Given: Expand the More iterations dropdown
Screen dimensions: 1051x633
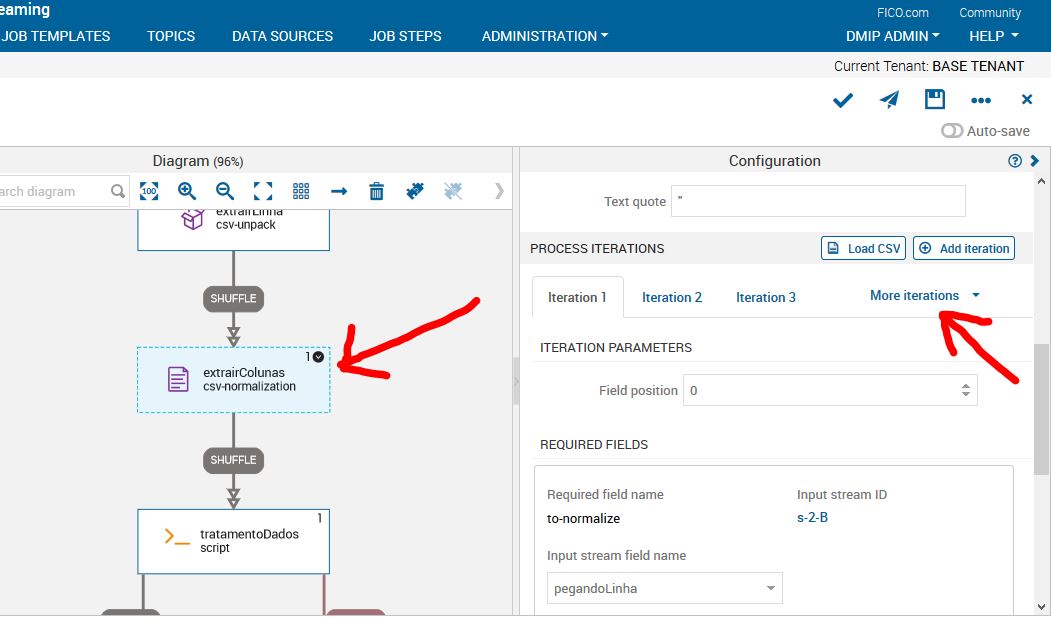Looking at the screenshot, I should pos(924,295).
